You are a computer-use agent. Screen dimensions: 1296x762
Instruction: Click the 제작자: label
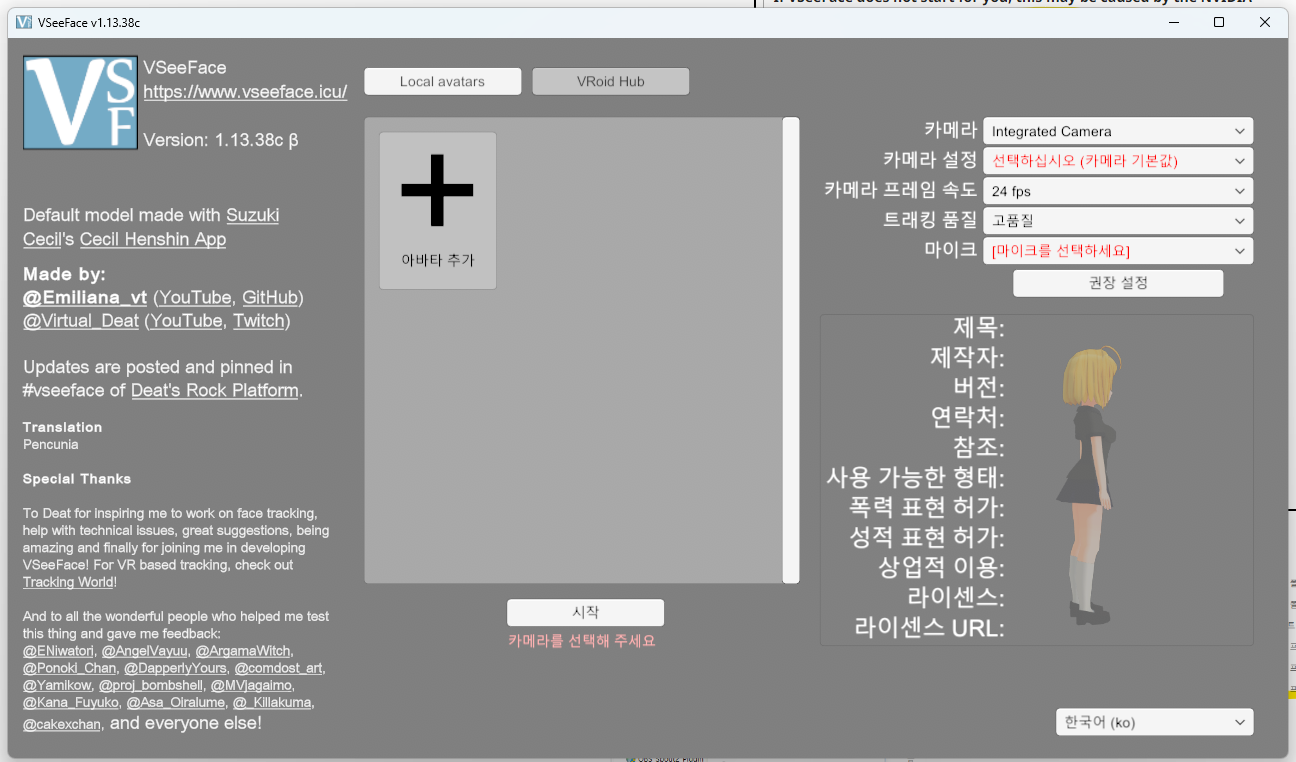point(968,358)
